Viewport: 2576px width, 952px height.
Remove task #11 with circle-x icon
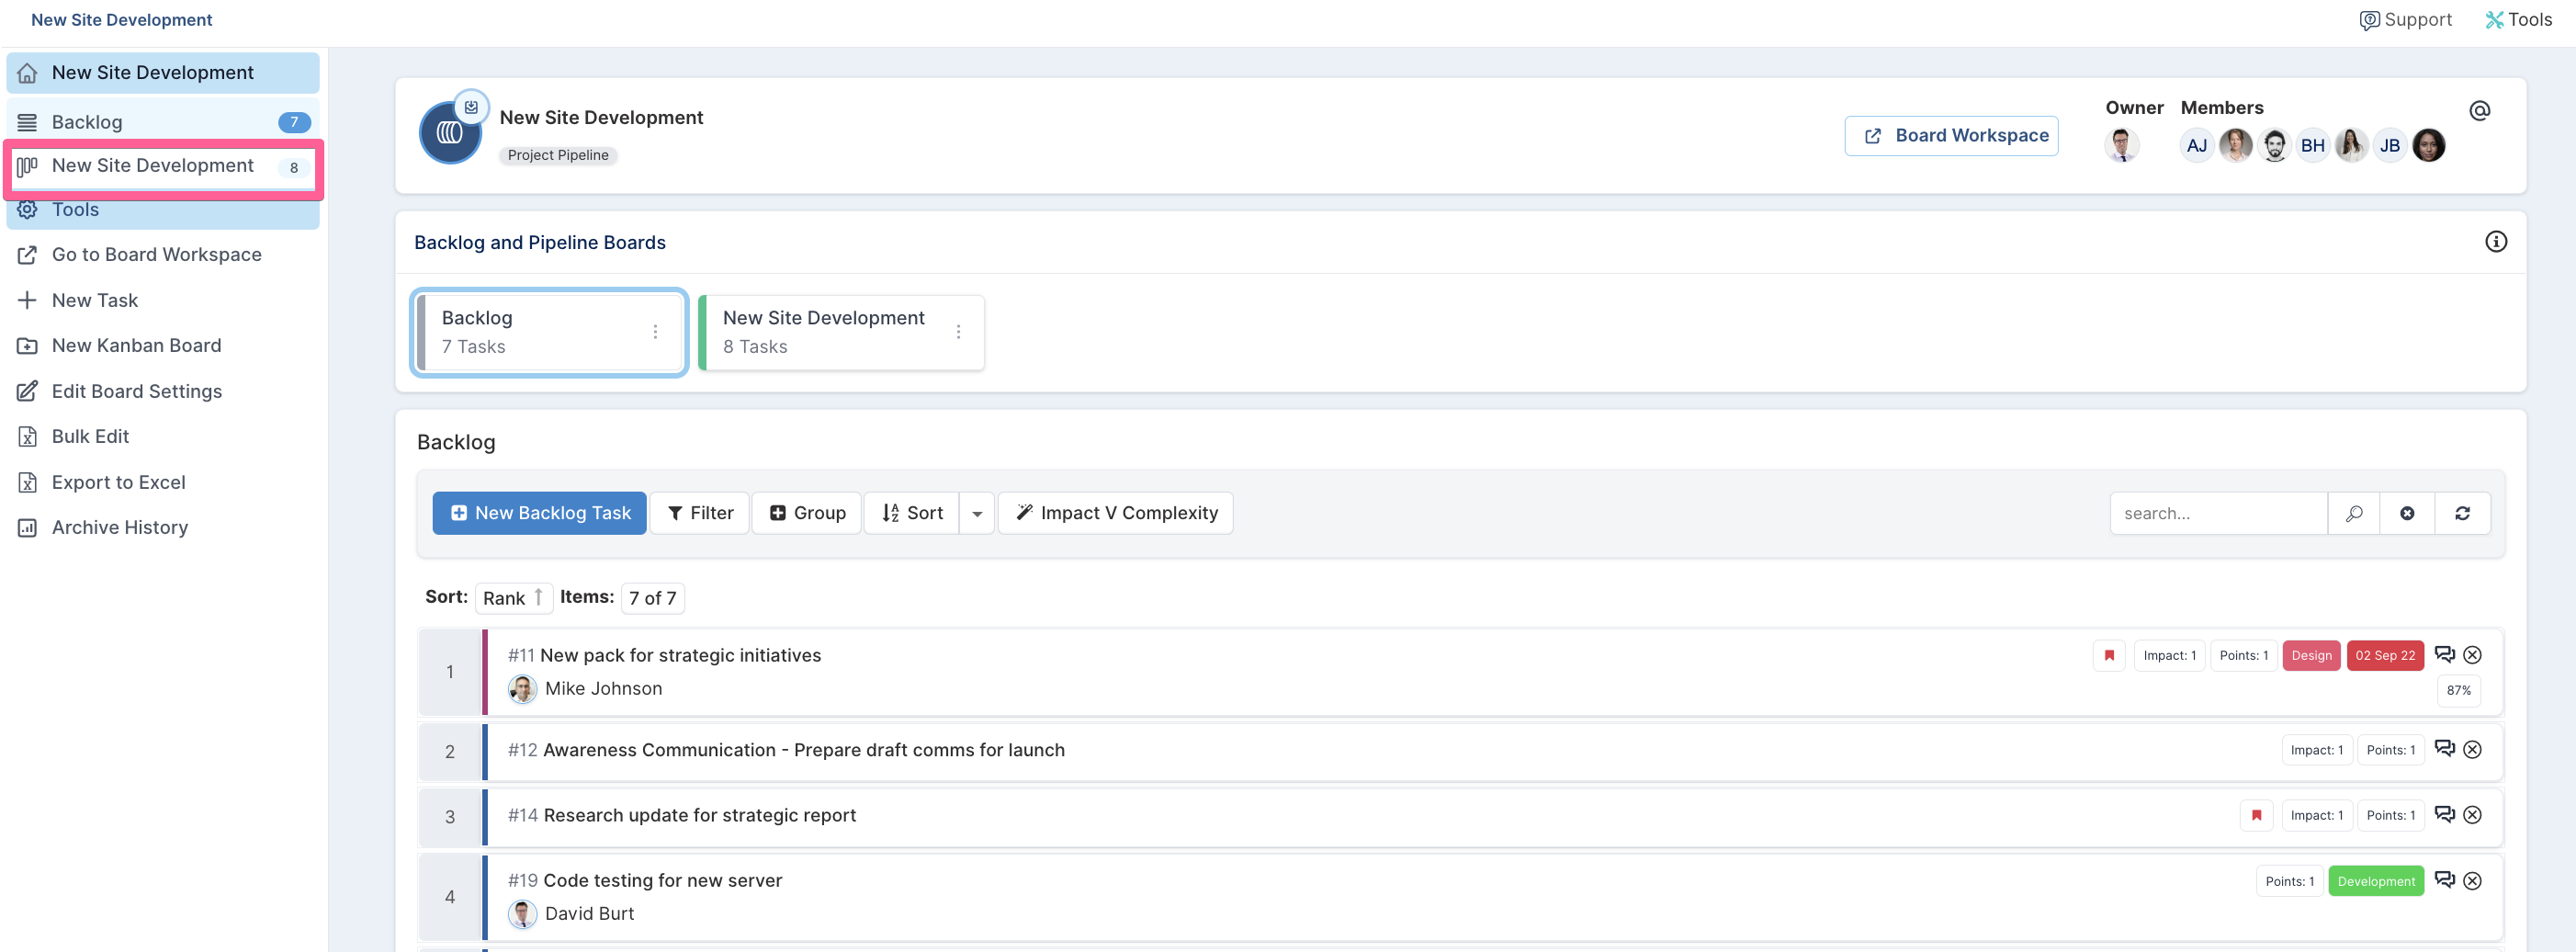[x=2472, y=655]
